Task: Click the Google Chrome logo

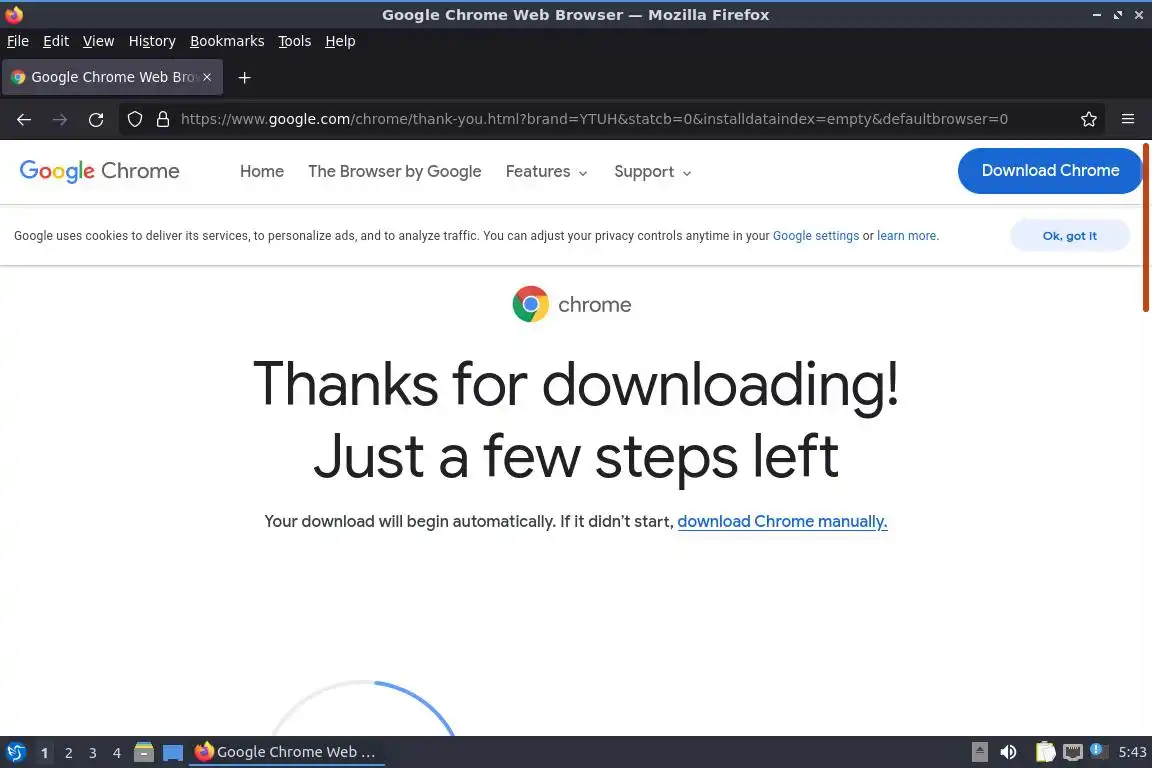Action: click(x=99, y=171)
